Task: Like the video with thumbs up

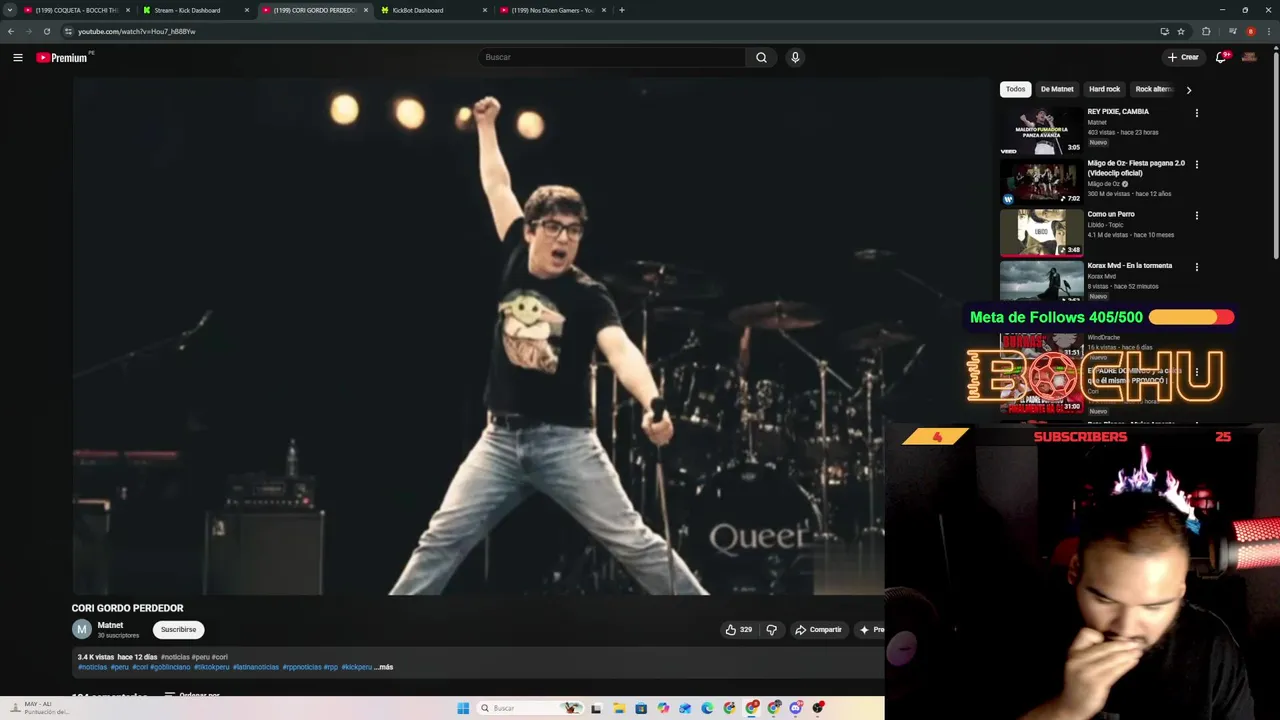Action: (739, 630)
